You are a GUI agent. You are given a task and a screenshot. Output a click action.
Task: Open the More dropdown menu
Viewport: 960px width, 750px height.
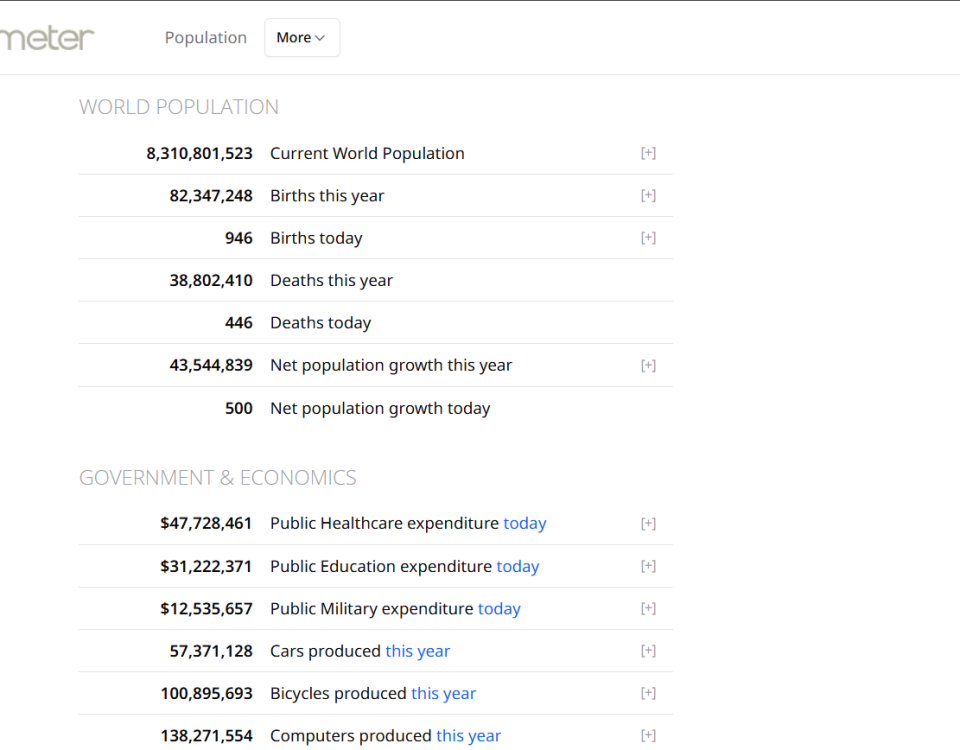[x=302, y=37]
